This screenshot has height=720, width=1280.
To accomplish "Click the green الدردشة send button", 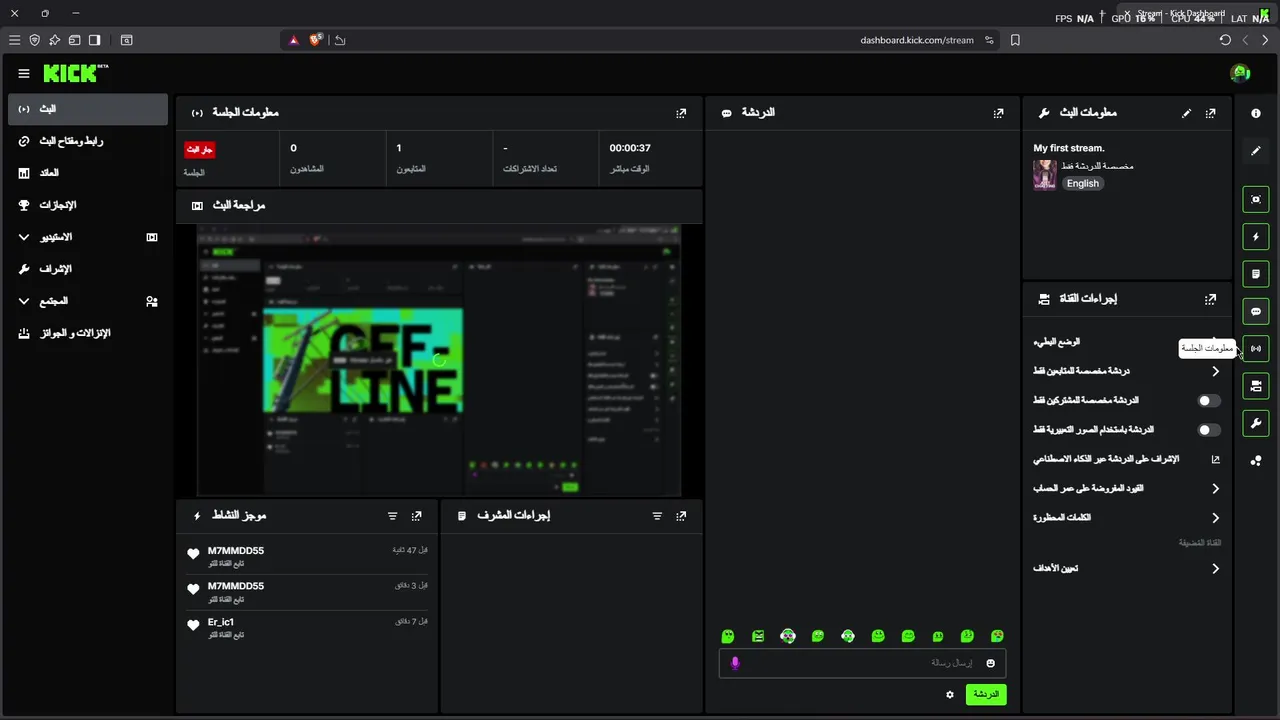I will tap(986, 694).
